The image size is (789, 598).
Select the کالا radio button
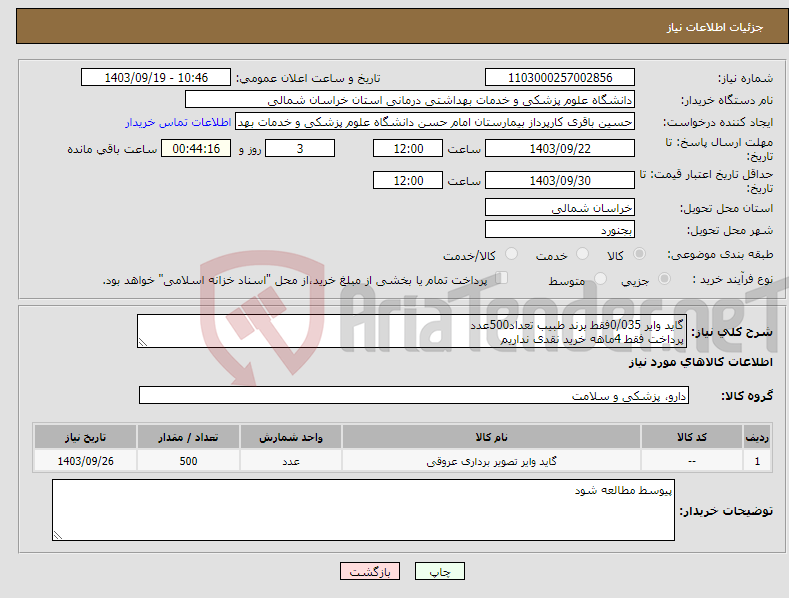pyautogui.click(x=639, y=254)
